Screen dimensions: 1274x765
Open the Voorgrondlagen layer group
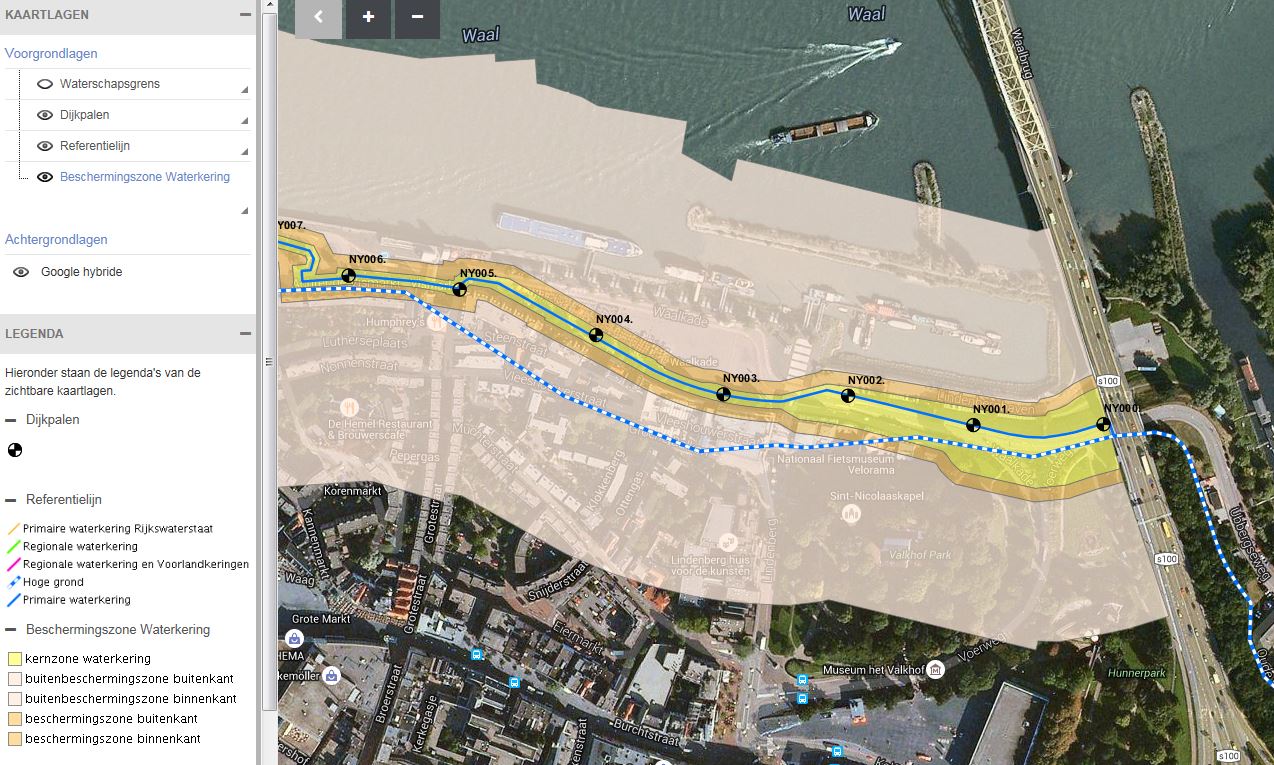tap(51, 53)
